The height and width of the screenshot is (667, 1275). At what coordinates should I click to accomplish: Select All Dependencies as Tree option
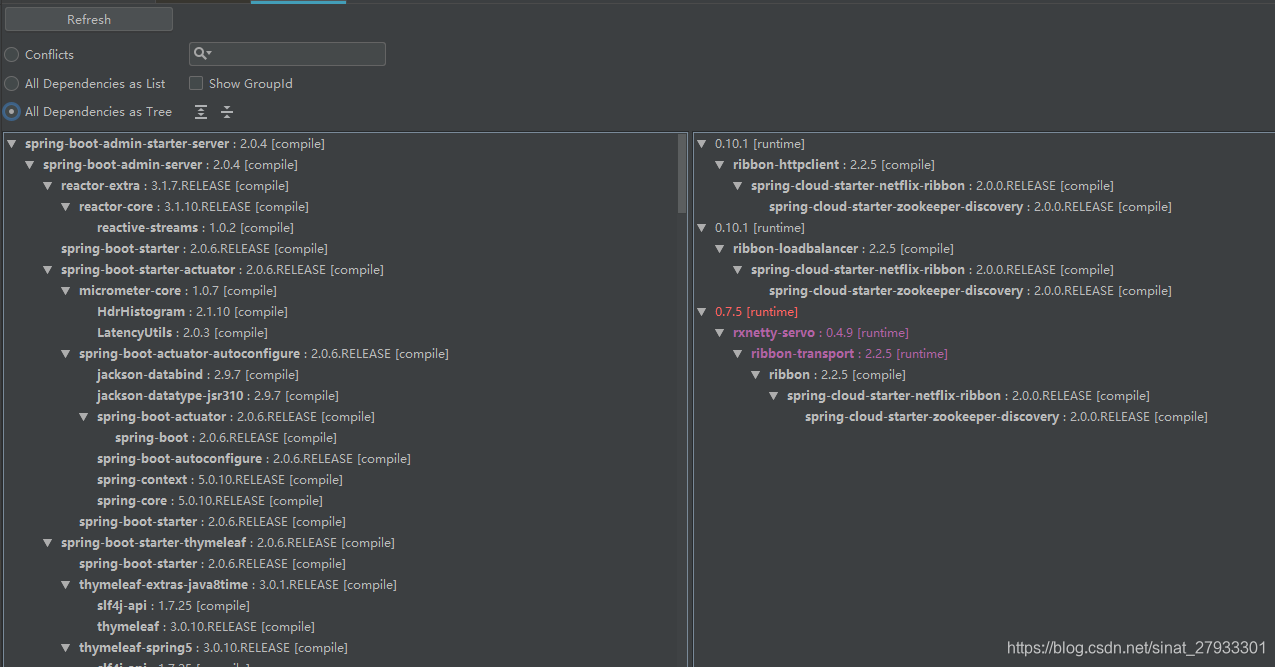[x=12, y=112]
